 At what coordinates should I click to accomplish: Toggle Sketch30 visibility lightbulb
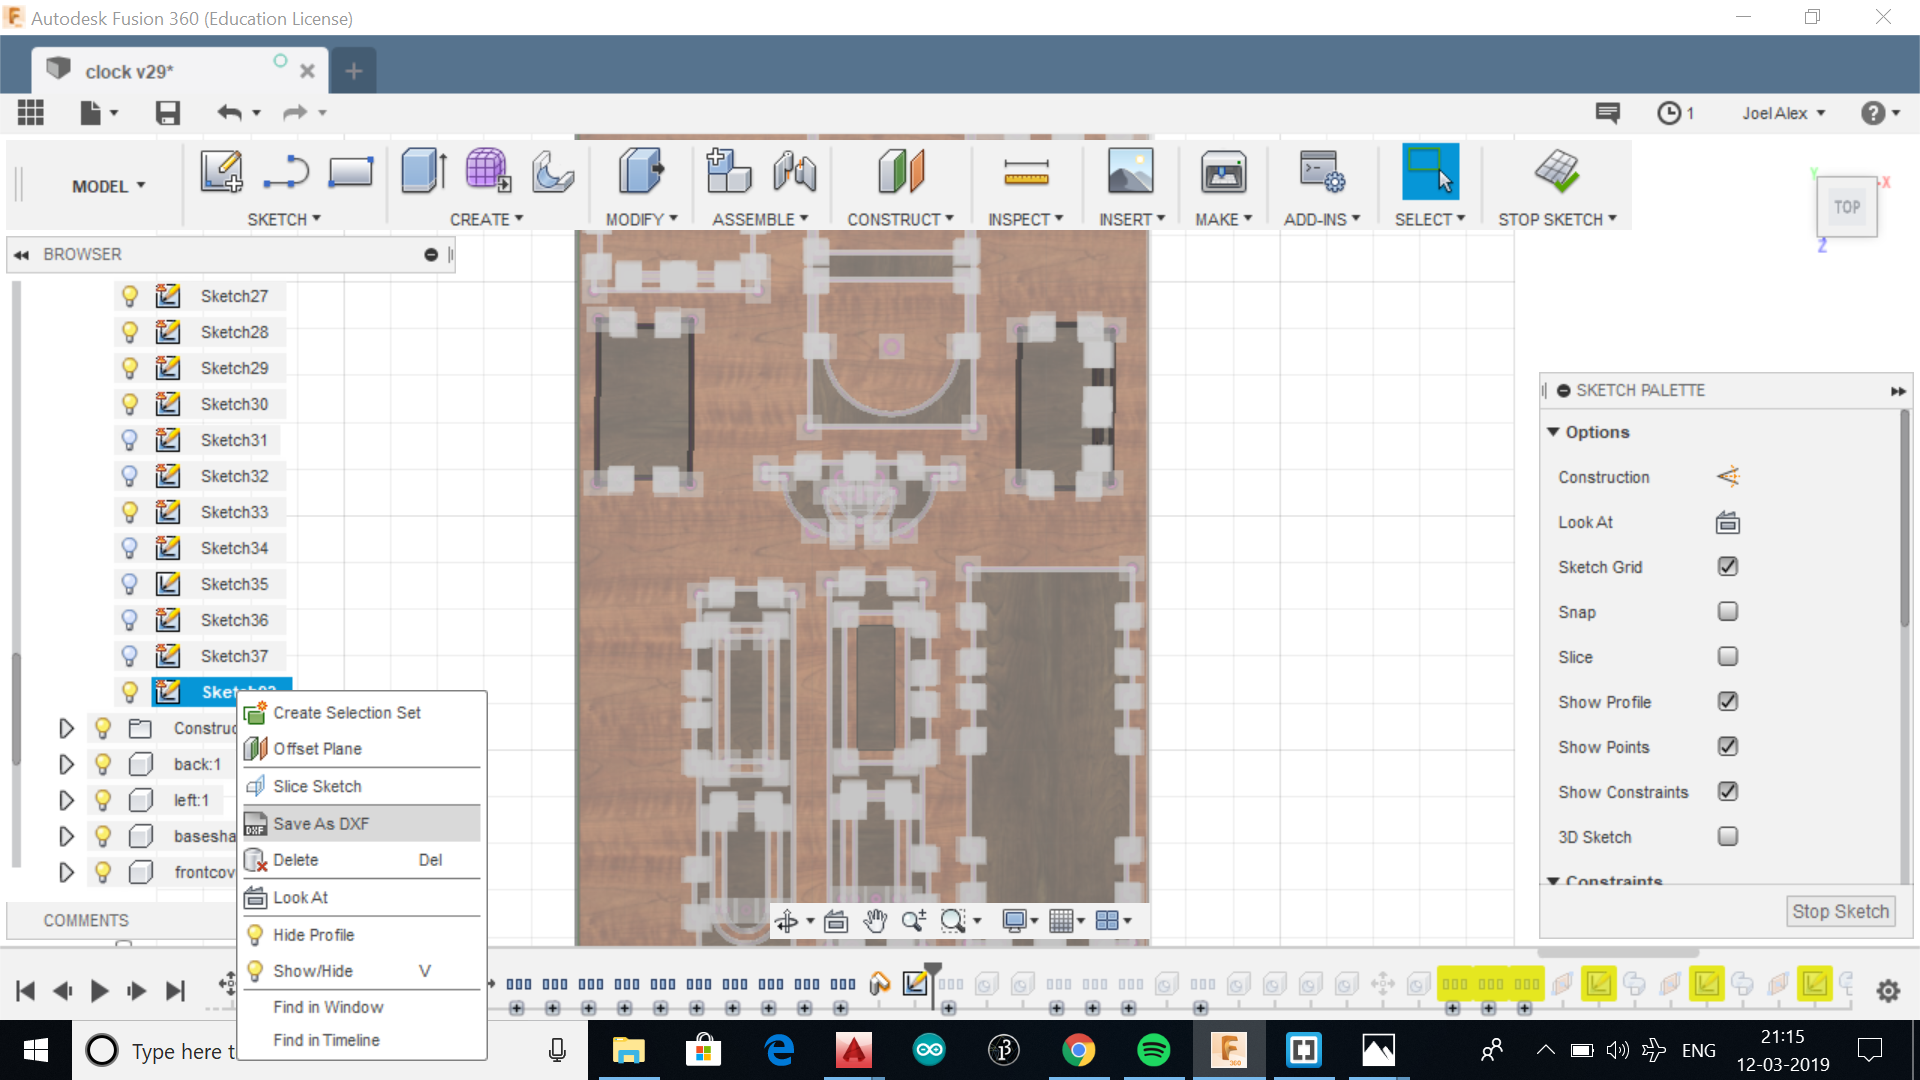(x=129, y=404)
